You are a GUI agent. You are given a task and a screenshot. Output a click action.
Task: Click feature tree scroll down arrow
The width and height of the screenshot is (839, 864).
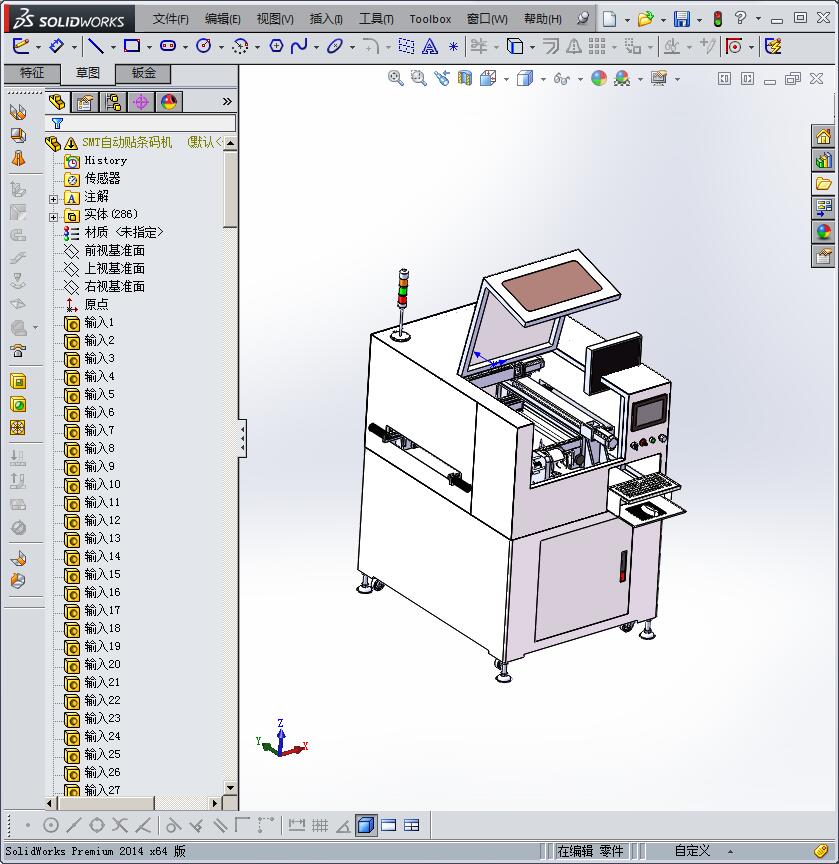pos(230,788)
